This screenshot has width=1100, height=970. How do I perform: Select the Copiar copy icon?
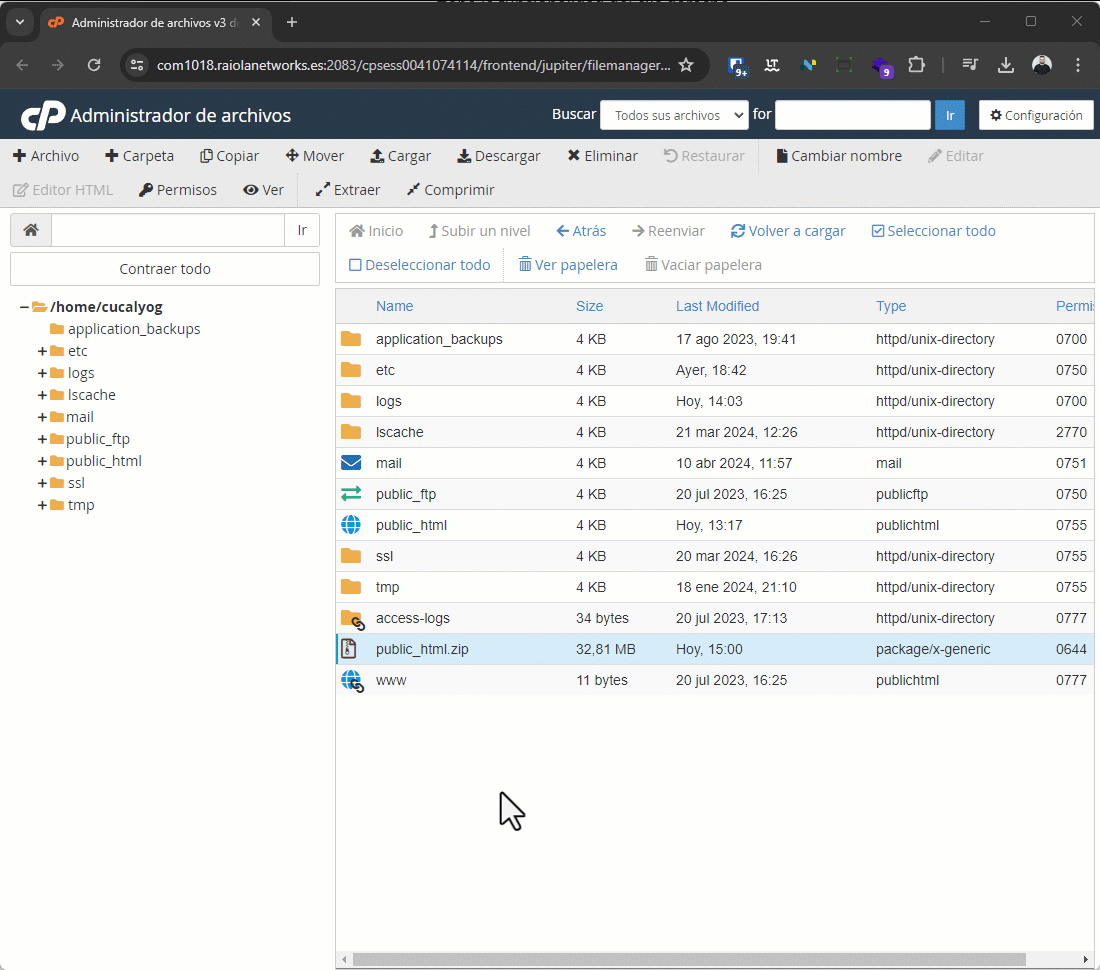coord(229,156)
